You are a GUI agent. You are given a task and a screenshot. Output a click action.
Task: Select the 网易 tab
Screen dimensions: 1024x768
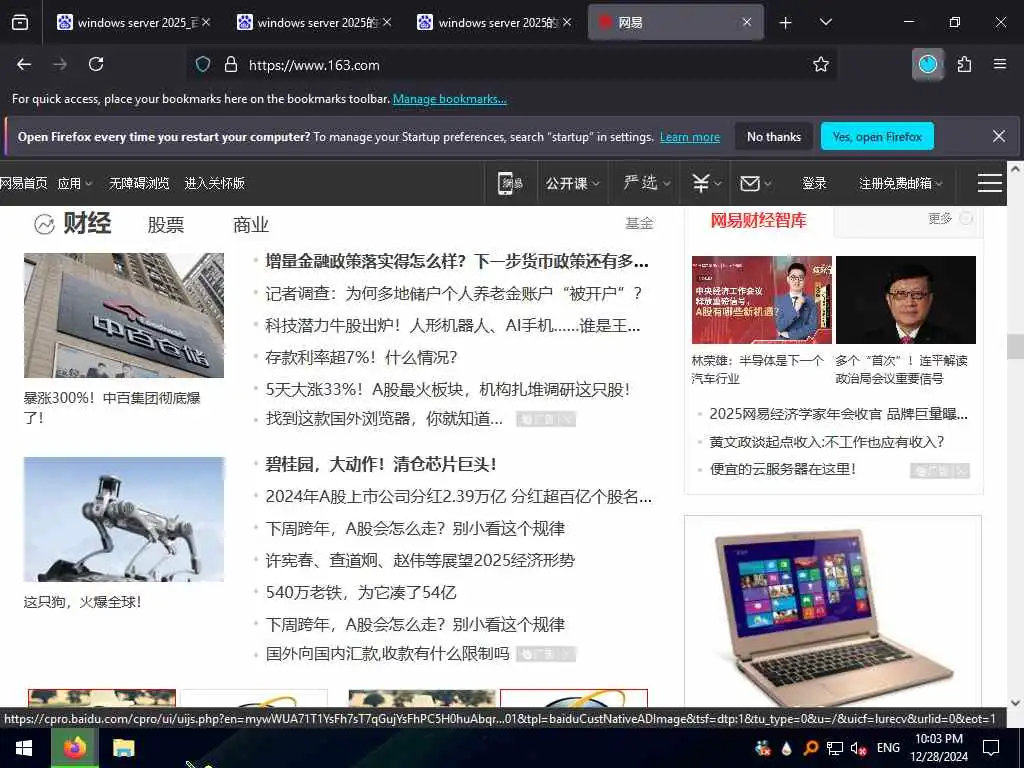pos(675,22)
